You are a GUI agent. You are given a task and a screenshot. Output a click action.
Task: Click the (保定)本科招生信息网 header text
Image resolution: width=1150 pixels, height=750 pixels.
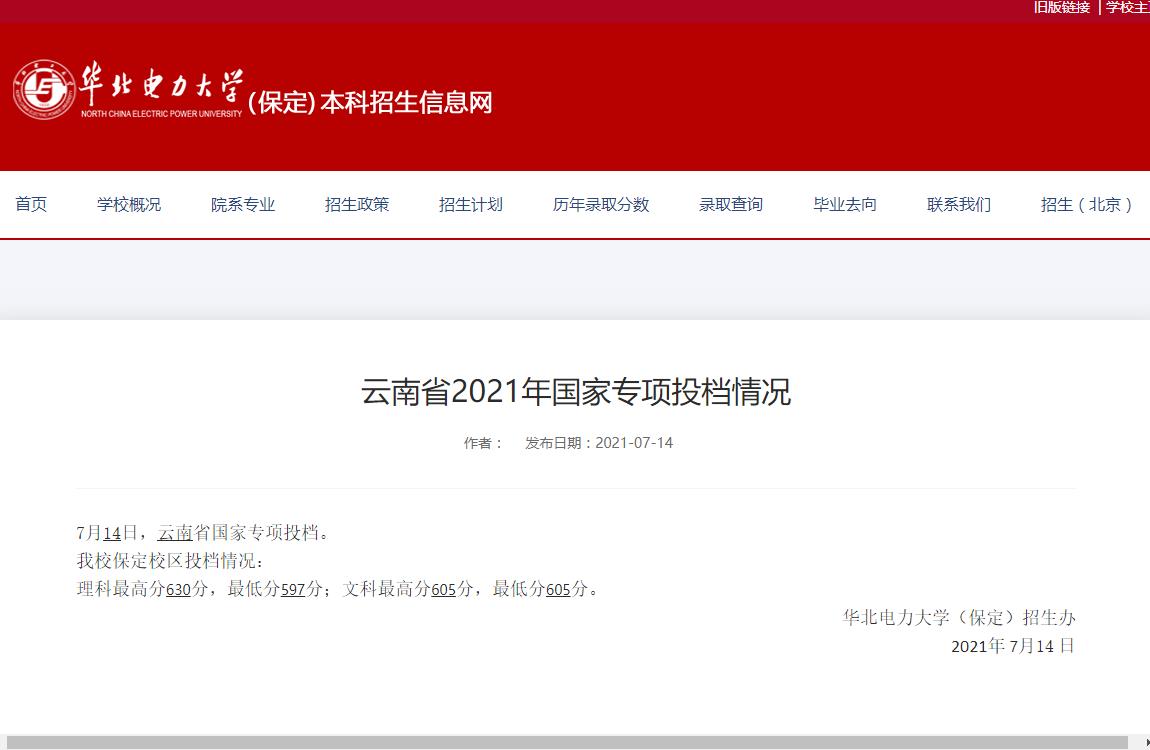click(x=370, y=103)
